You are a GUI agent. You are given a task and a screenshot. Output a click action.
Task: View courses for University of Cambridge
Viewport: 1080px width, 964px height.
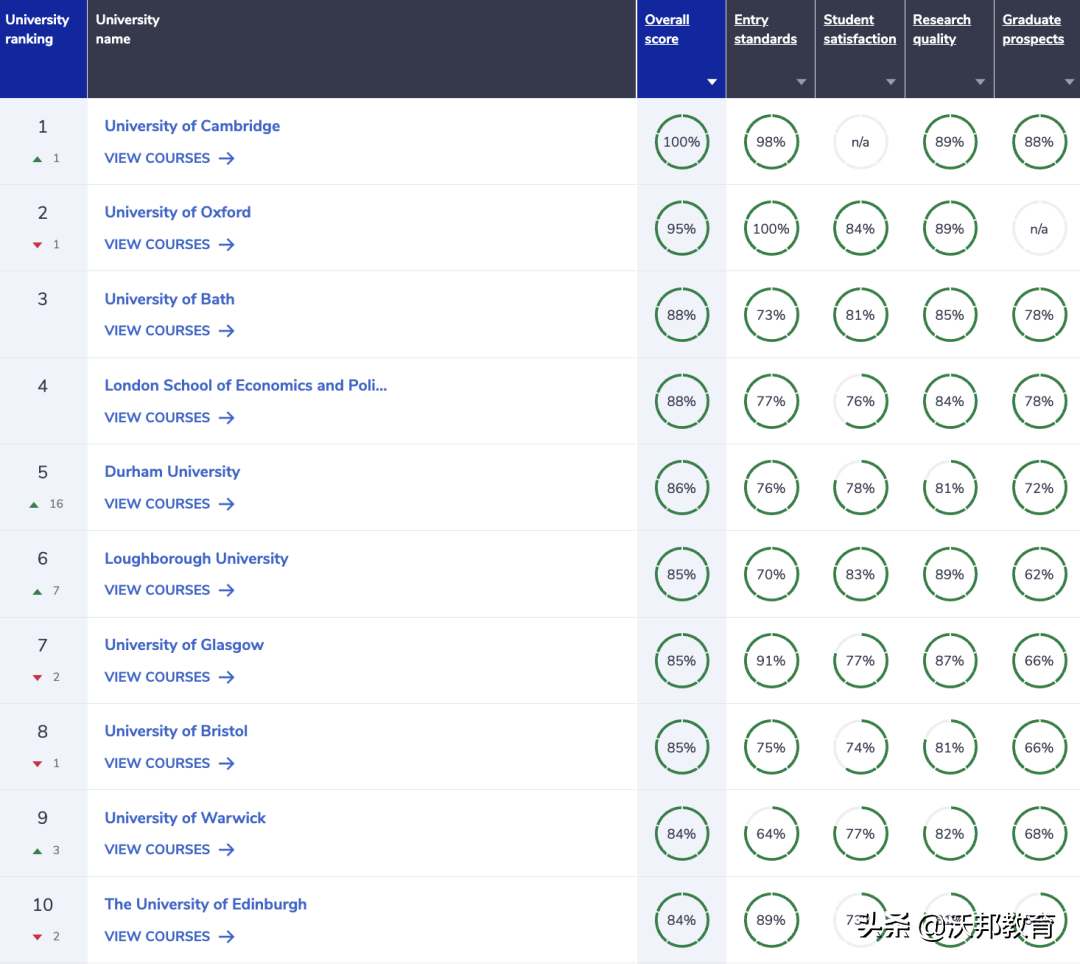(x=169, y=158)
